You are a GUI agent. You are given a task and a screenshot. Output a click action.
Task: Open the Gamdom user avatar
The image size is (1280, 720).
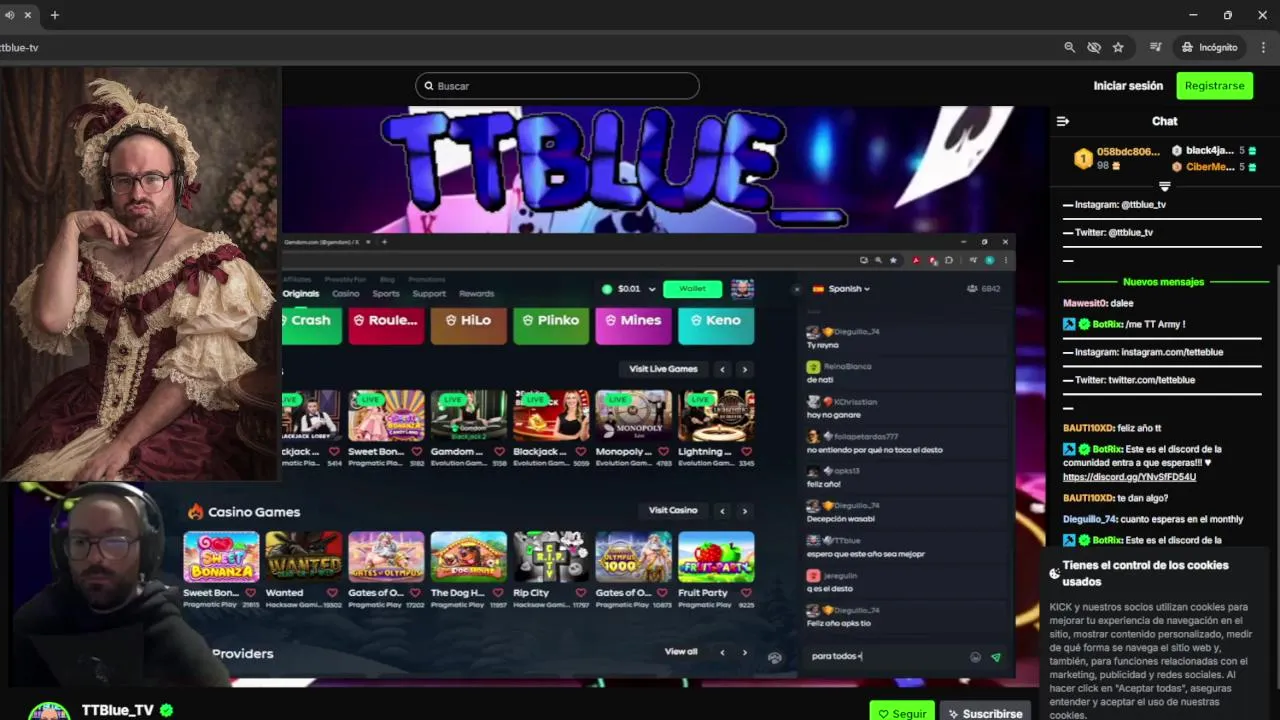click(742, 289)
